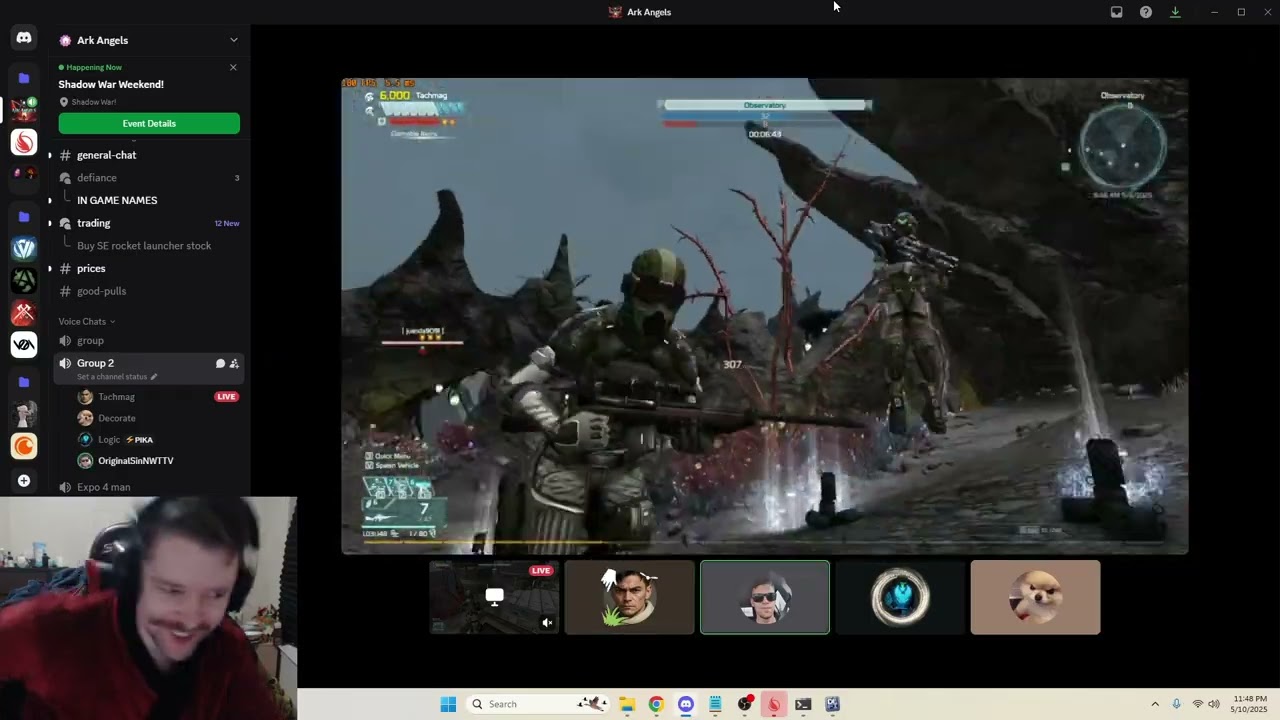The image size is (1280, 720).
Task: Select the participant tile with grass avatar
Action: point(629,597)
